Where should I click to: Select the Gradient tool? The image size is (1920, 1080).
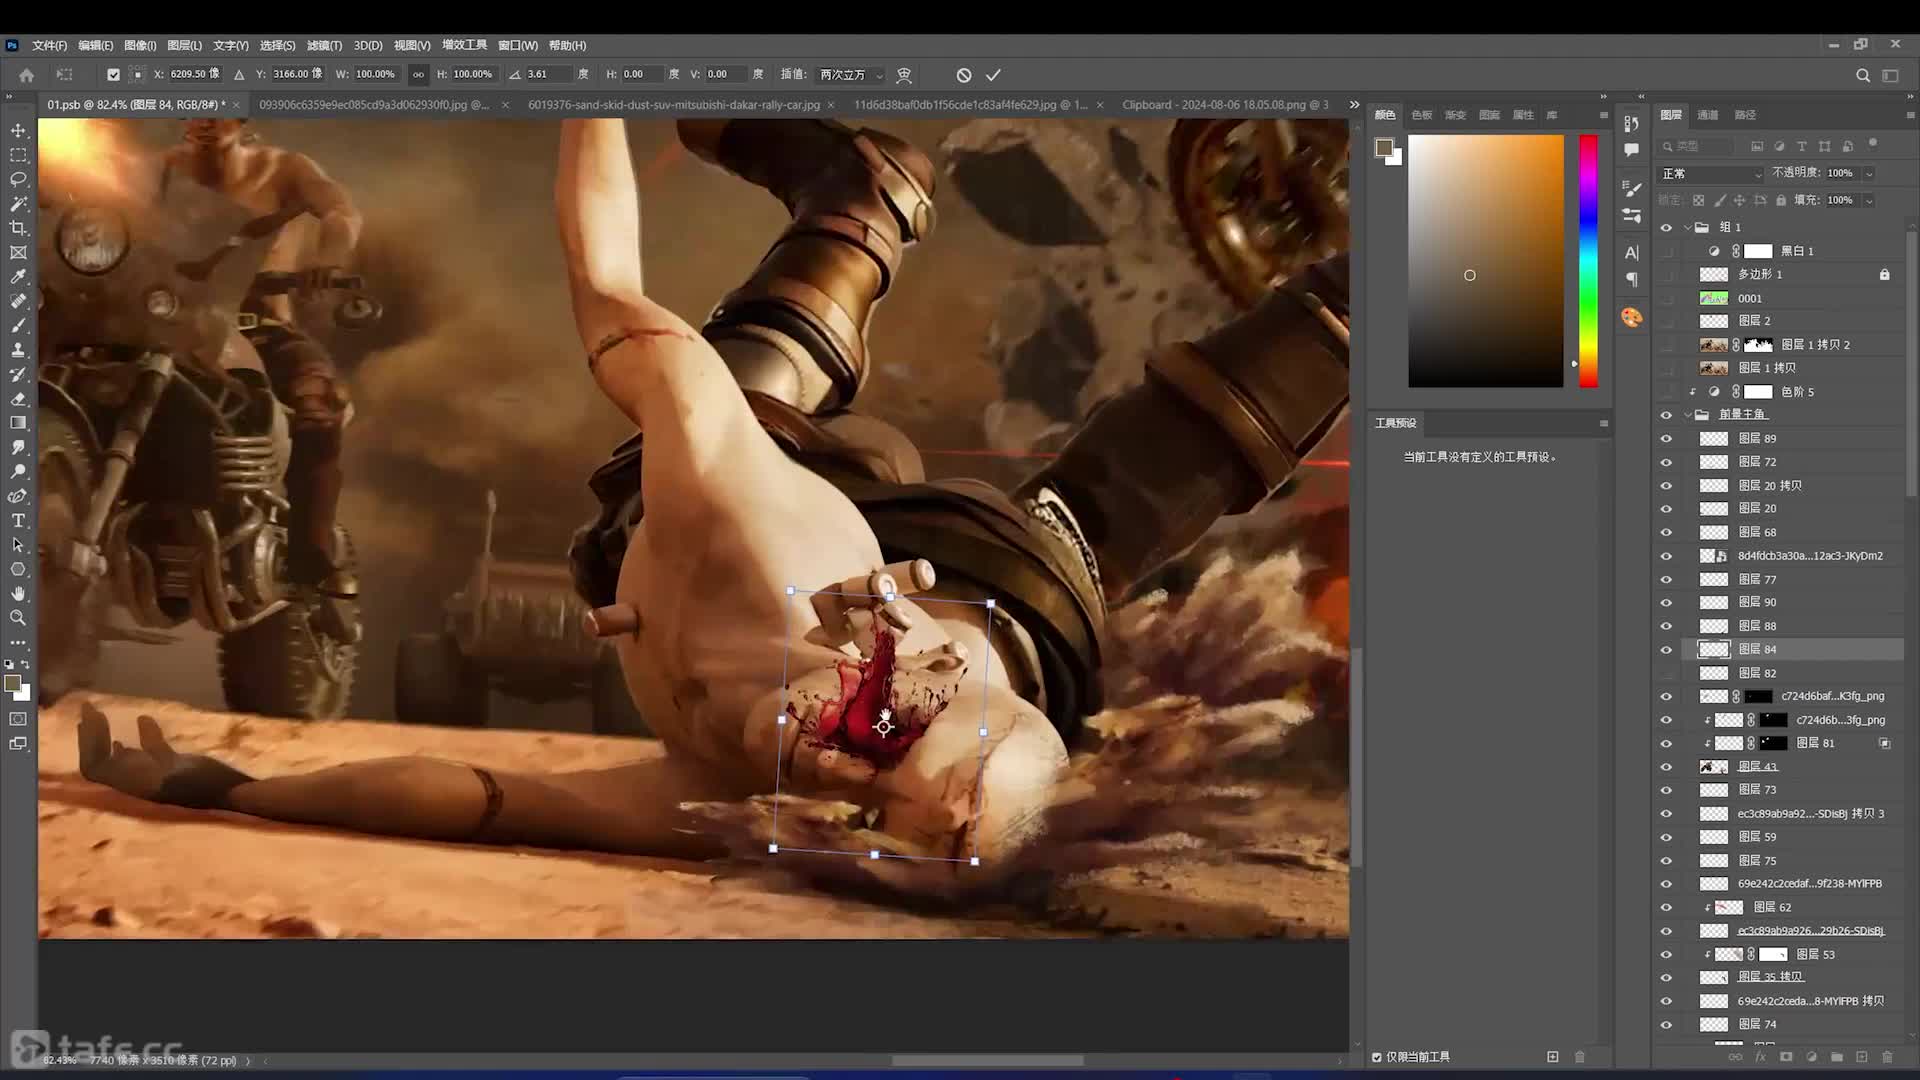pyautogui.click(x=18, y=423)
